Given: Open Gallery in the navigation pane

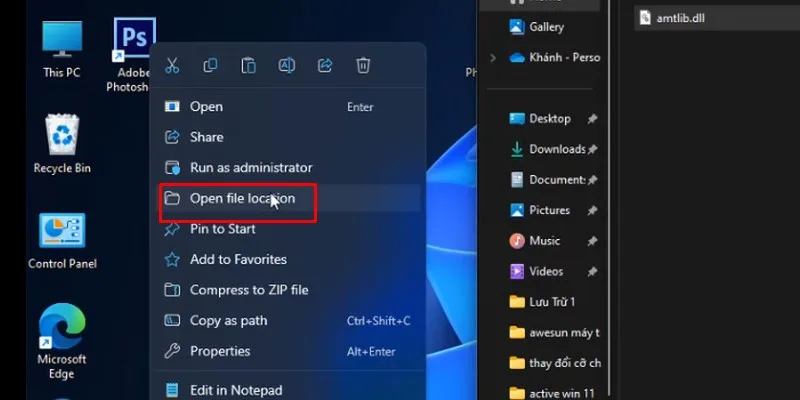Looking at the screenshot, I should coord(546,27).
